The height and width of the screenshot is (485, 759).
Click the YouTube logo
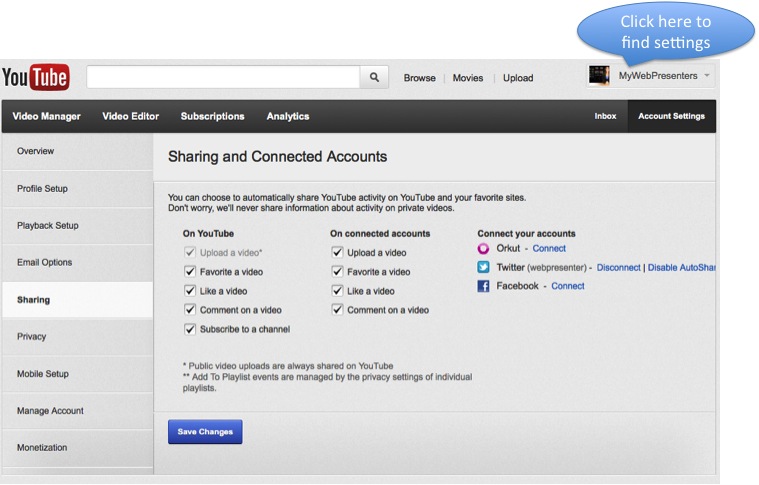click(36, 77)
